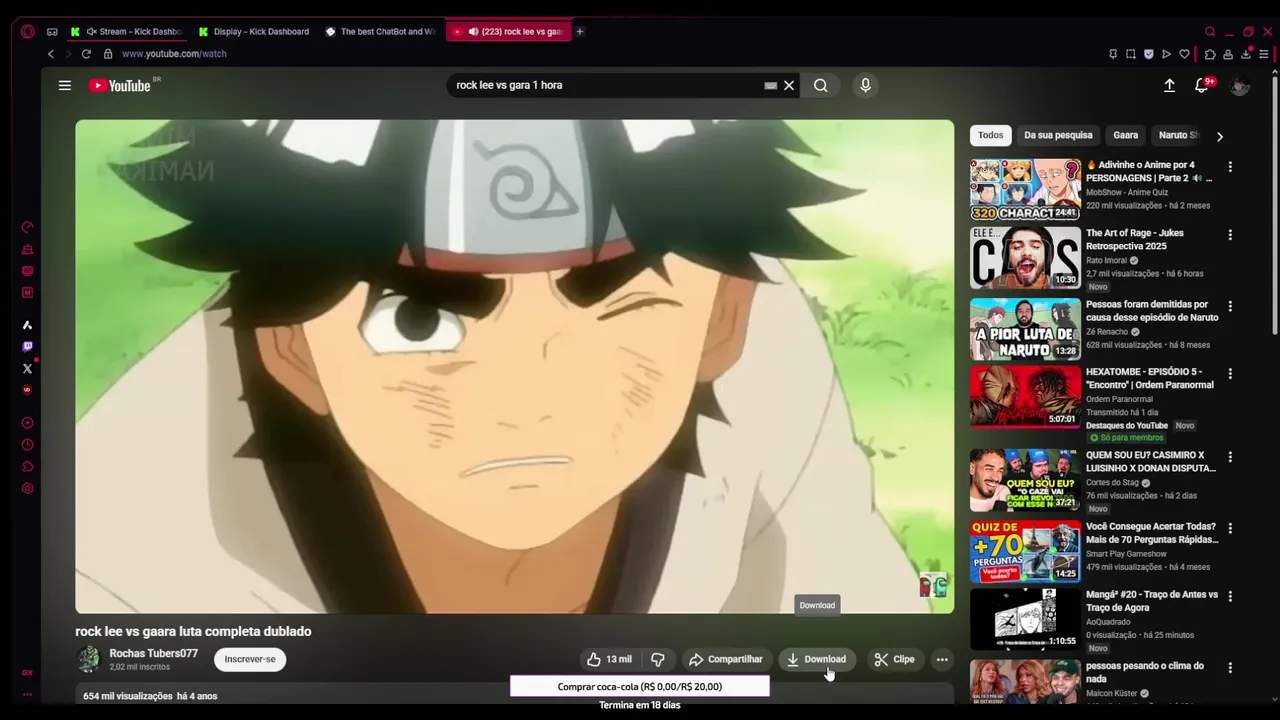Select the Gaara filter chip

tap(1126, 135)
